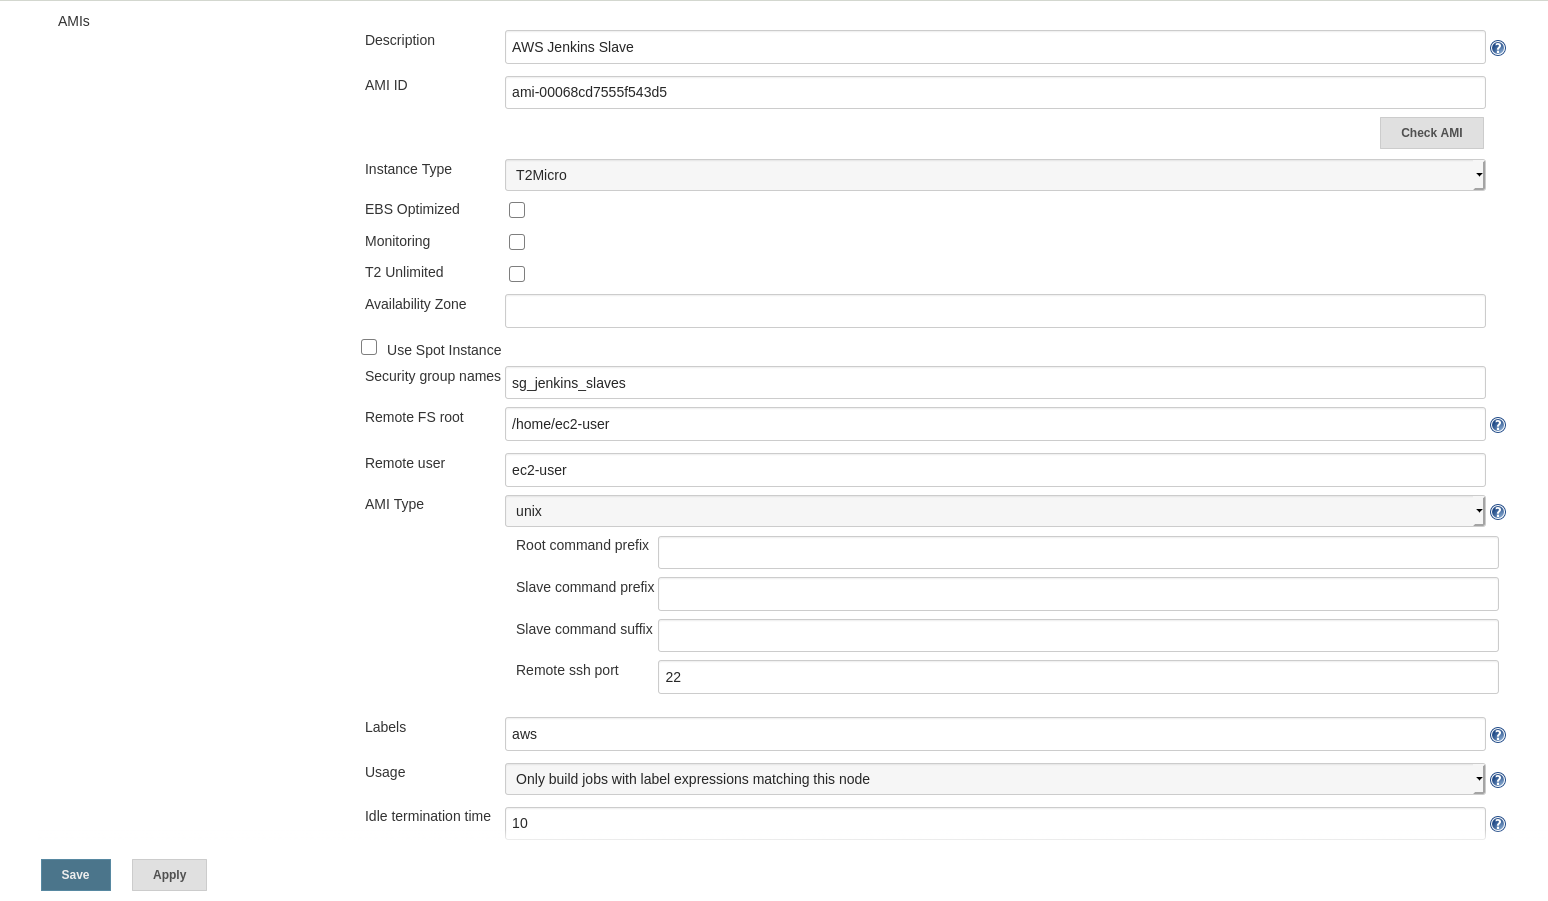Open help icon next to Remote FS root
The height and width of the screenshot is (901, 1548).
[1497, 425]
